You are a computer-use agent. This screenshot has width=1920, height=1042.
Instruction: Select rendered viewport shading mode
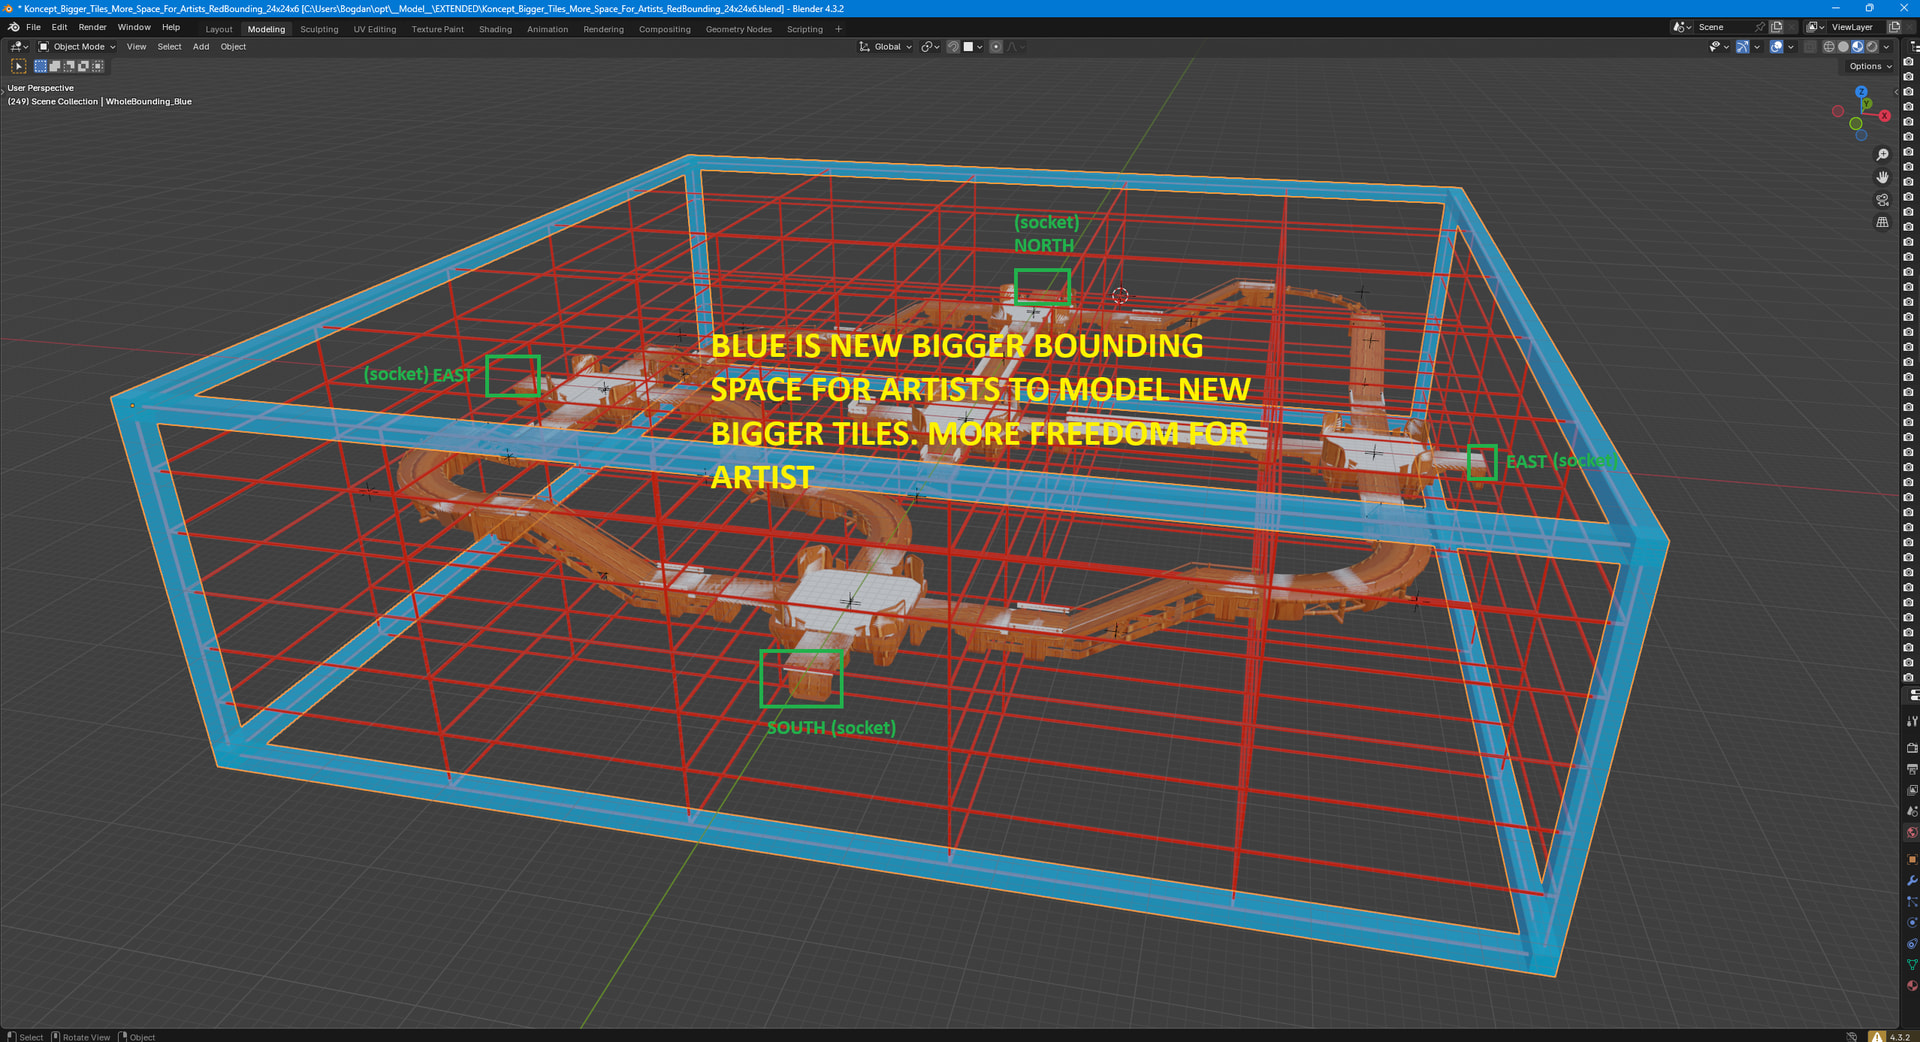pyautogui.click(x=1872, y=47)
